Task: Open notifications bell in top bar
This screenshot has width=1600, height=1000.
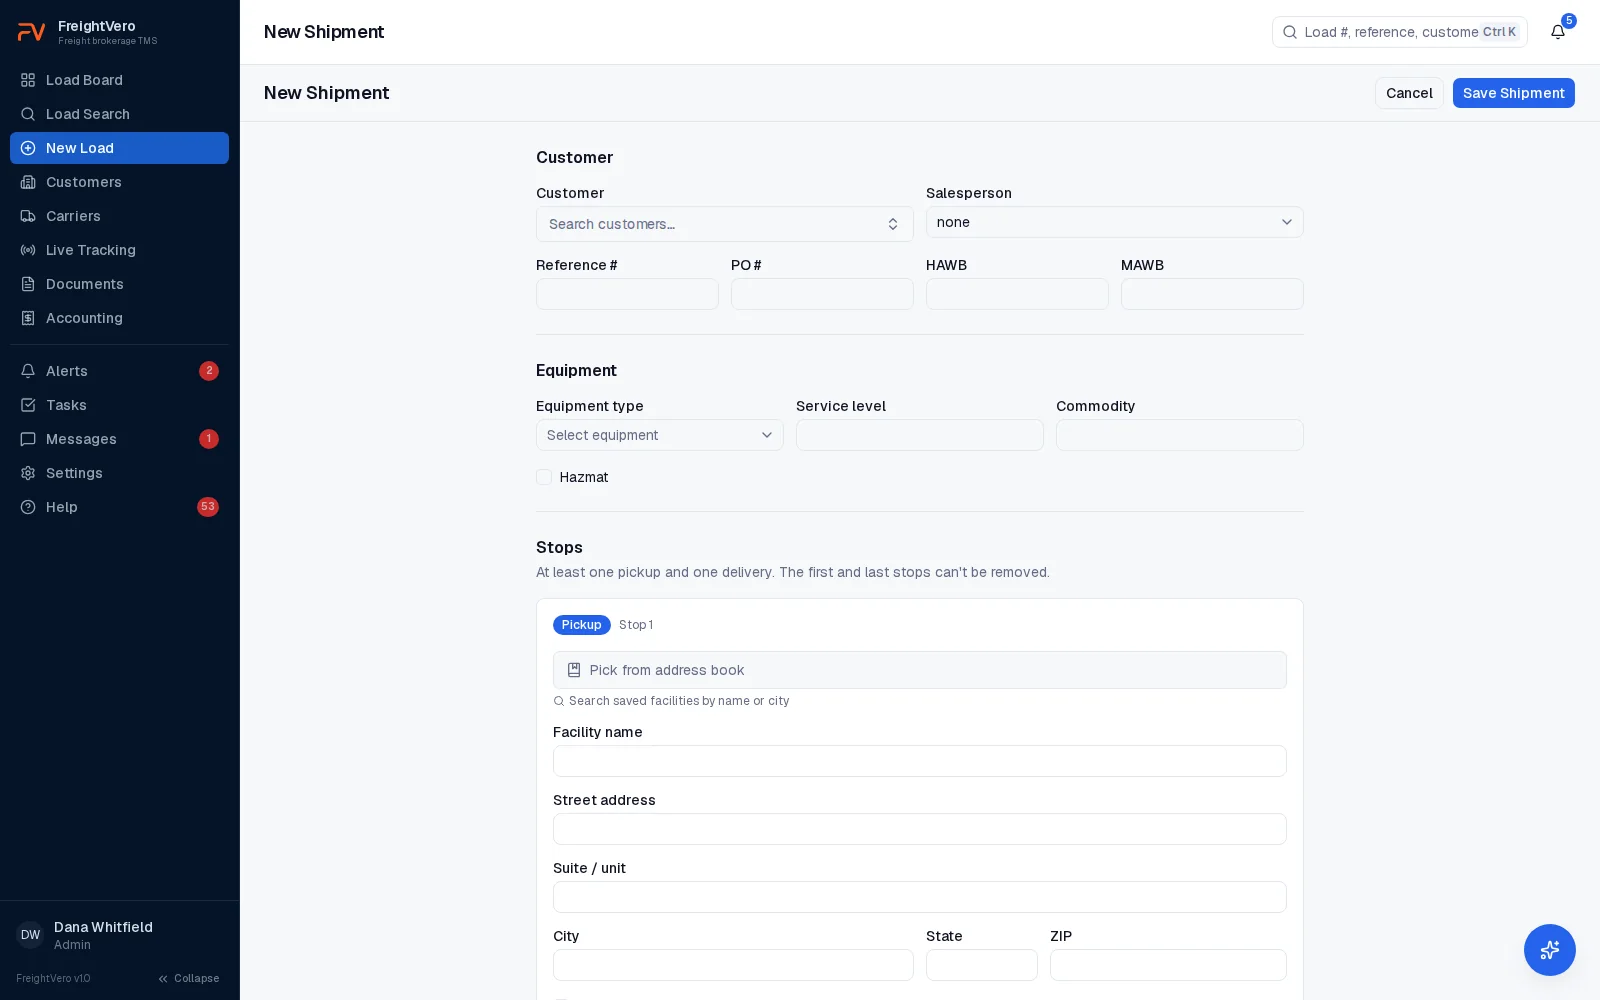Action: click(1558, 32)
